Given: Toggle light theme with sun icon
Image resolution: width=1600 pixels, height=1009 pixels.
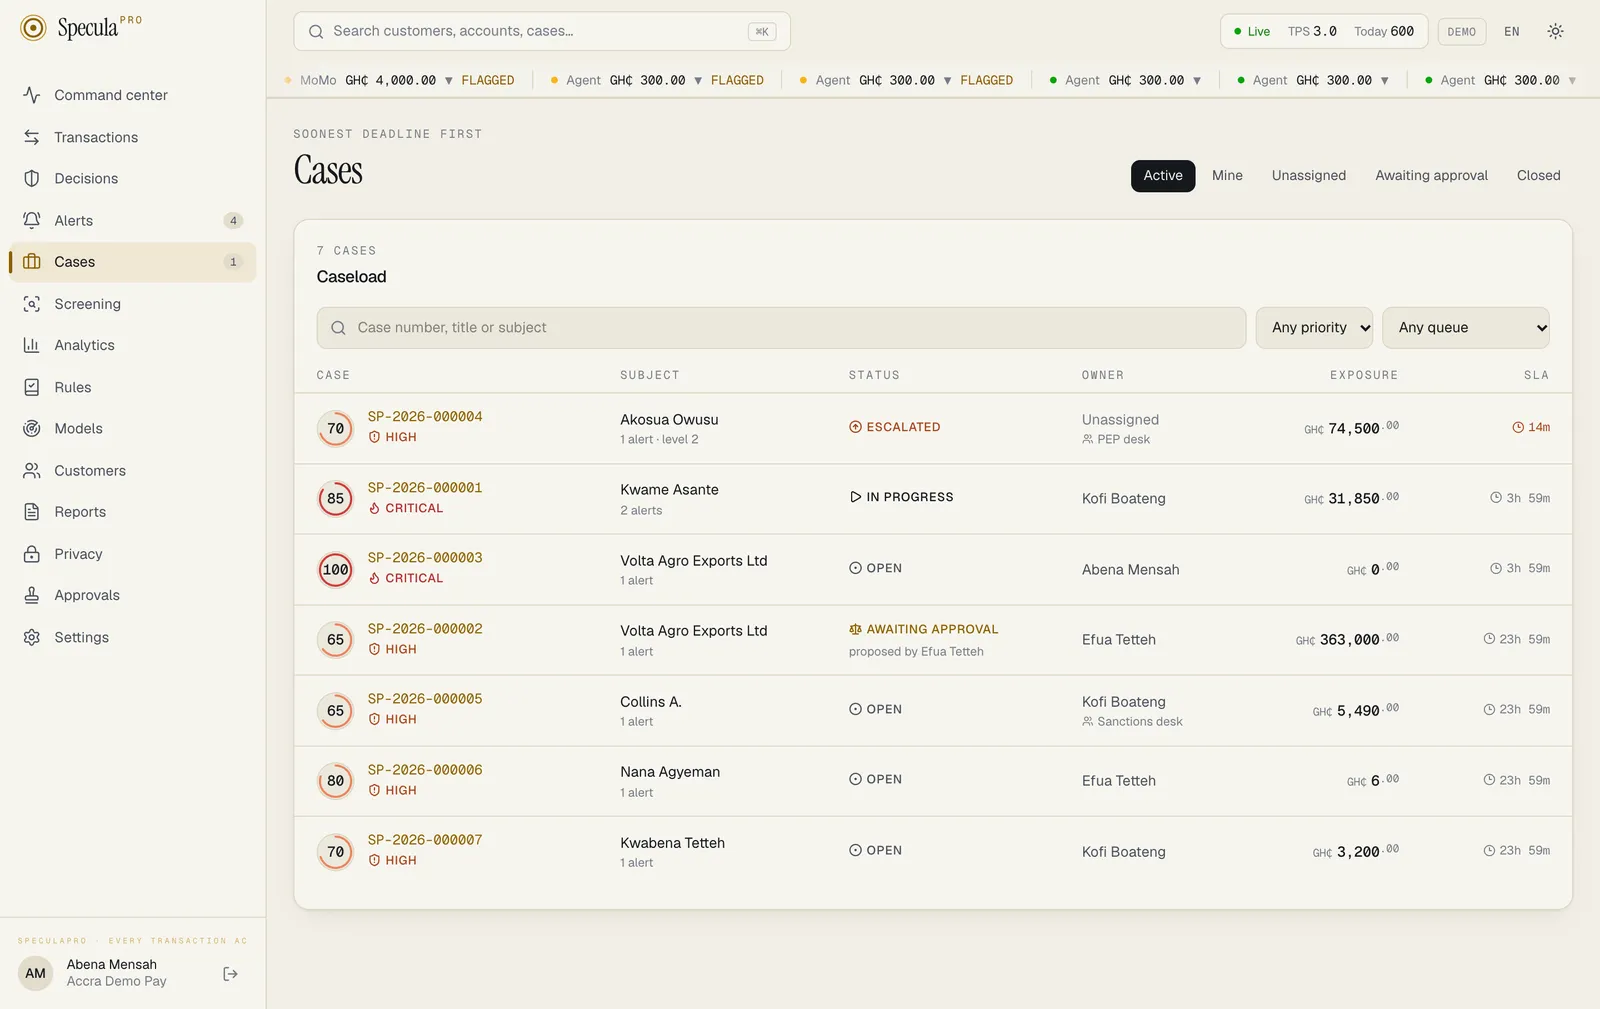Looking at the screenshot, I should pyautogui.click(x=1555, y=31).
